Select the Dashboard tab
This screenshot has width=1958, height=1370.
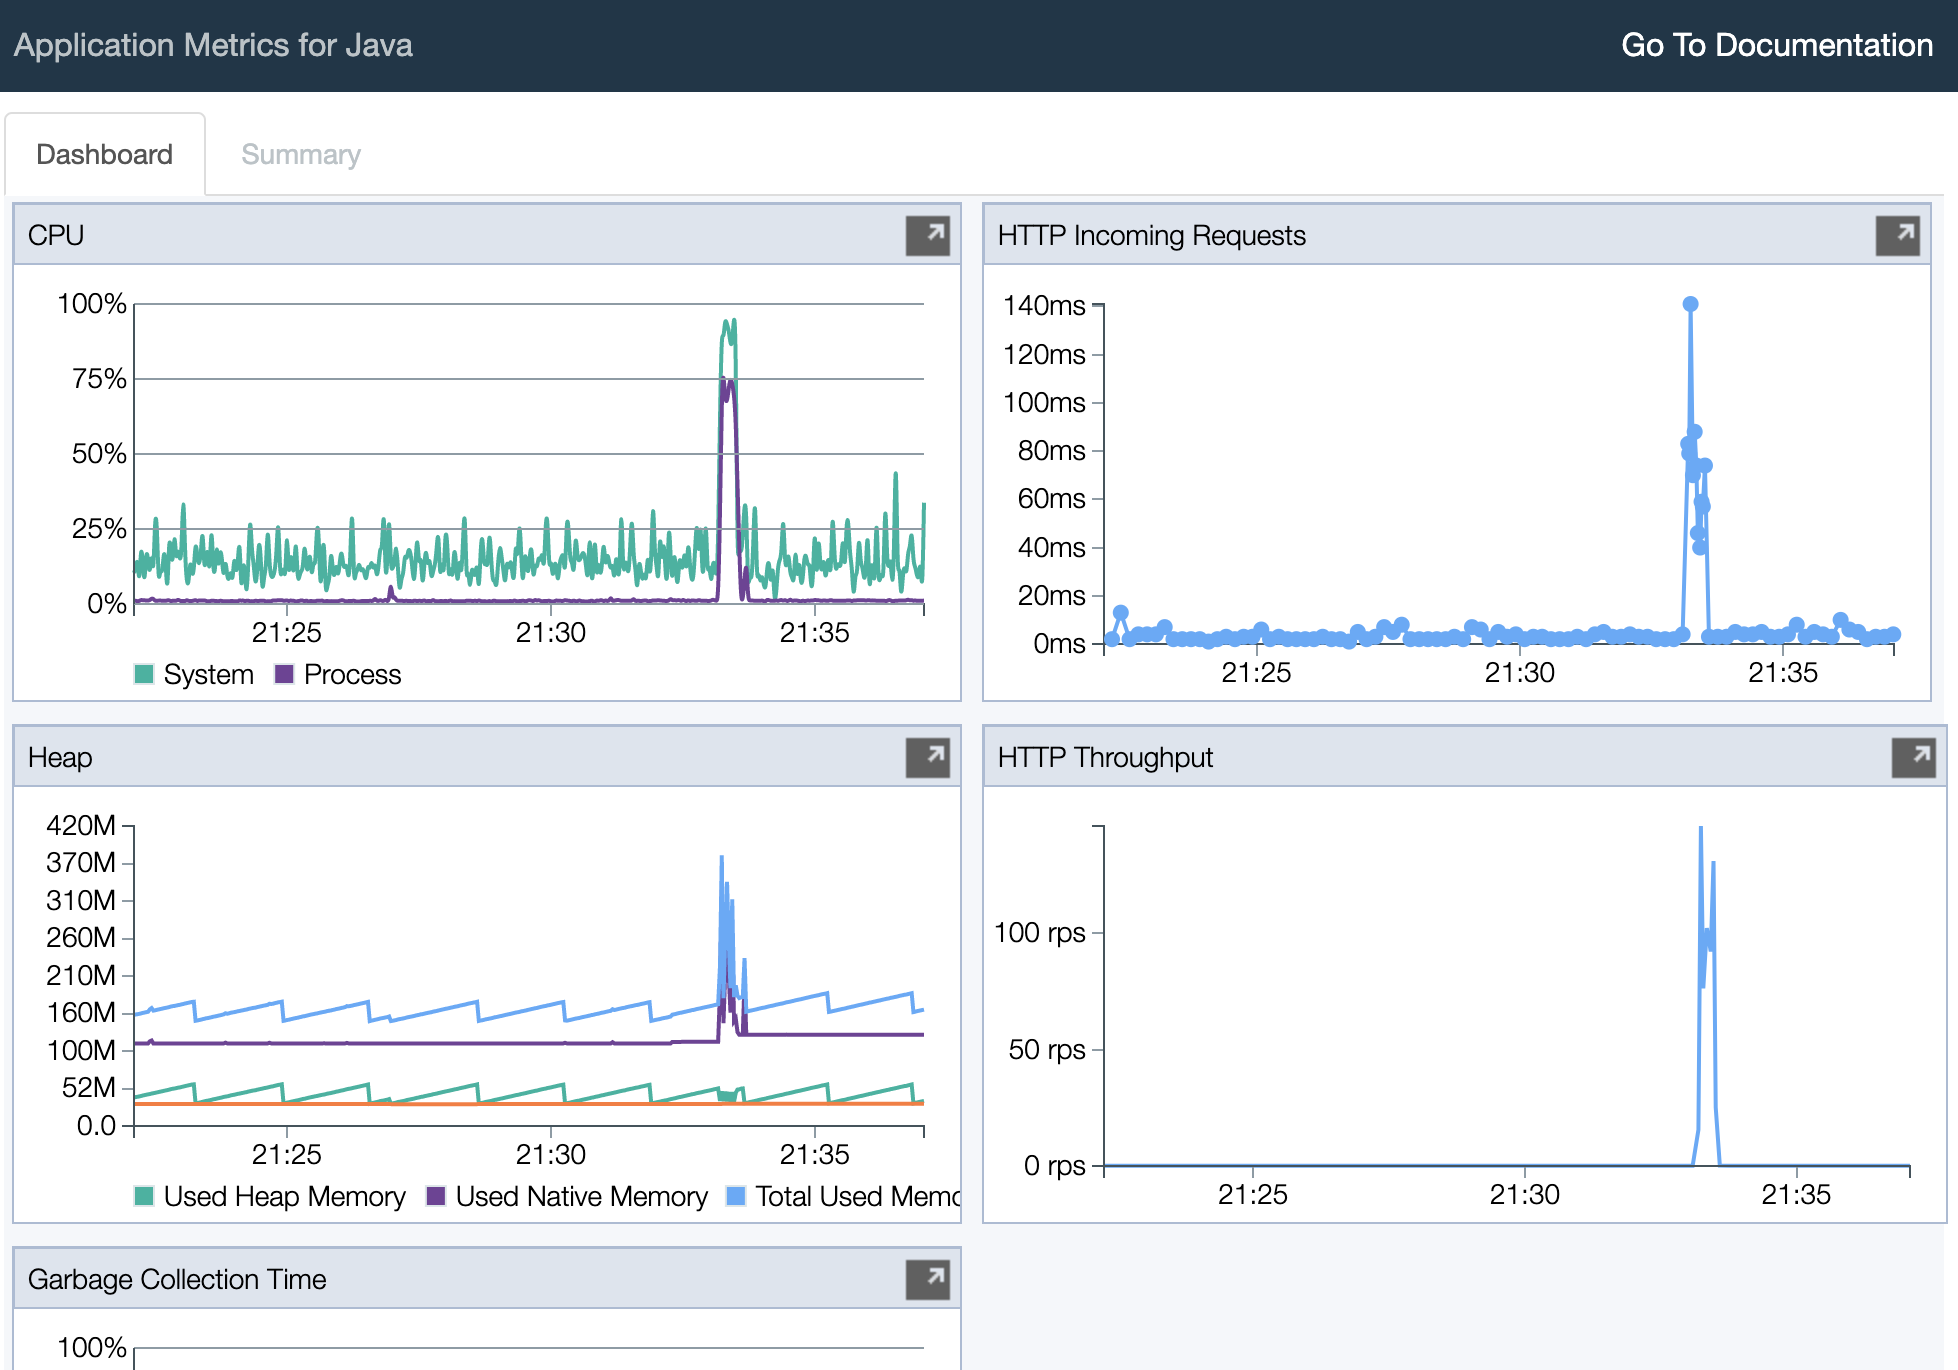(x=104, y=155)
